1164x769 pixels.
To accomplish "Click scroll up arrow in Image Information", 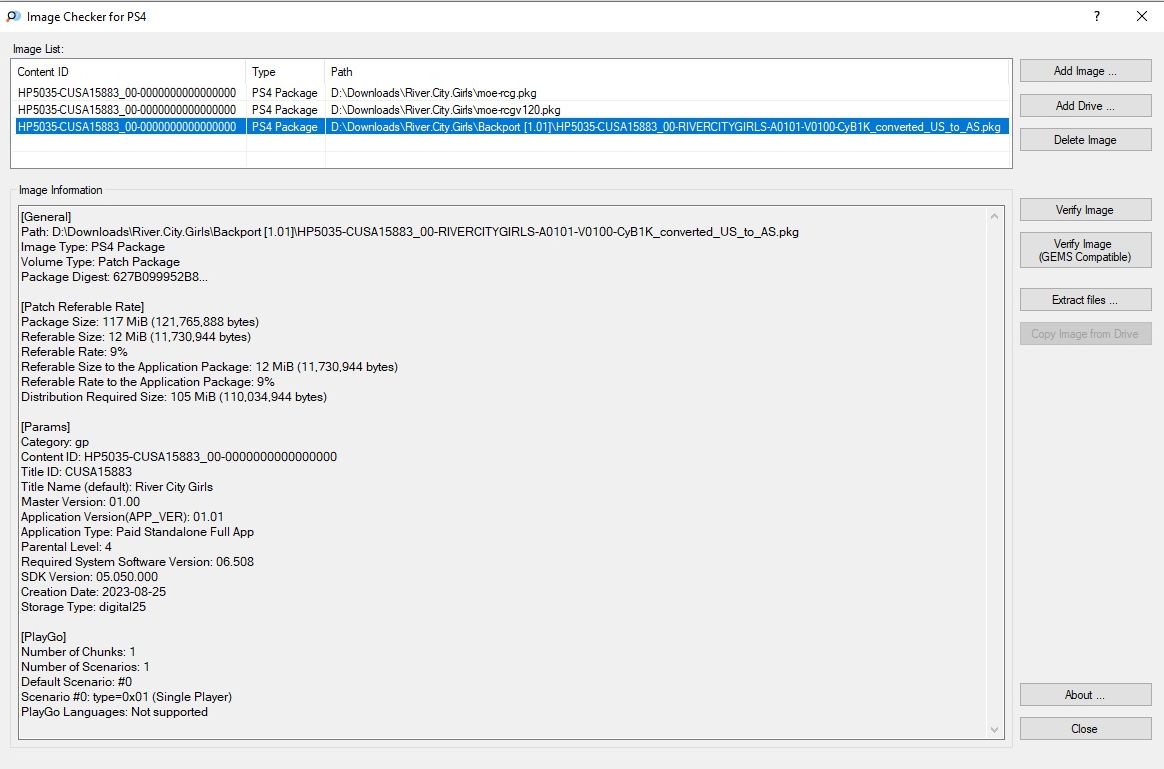I will (994, 216).
